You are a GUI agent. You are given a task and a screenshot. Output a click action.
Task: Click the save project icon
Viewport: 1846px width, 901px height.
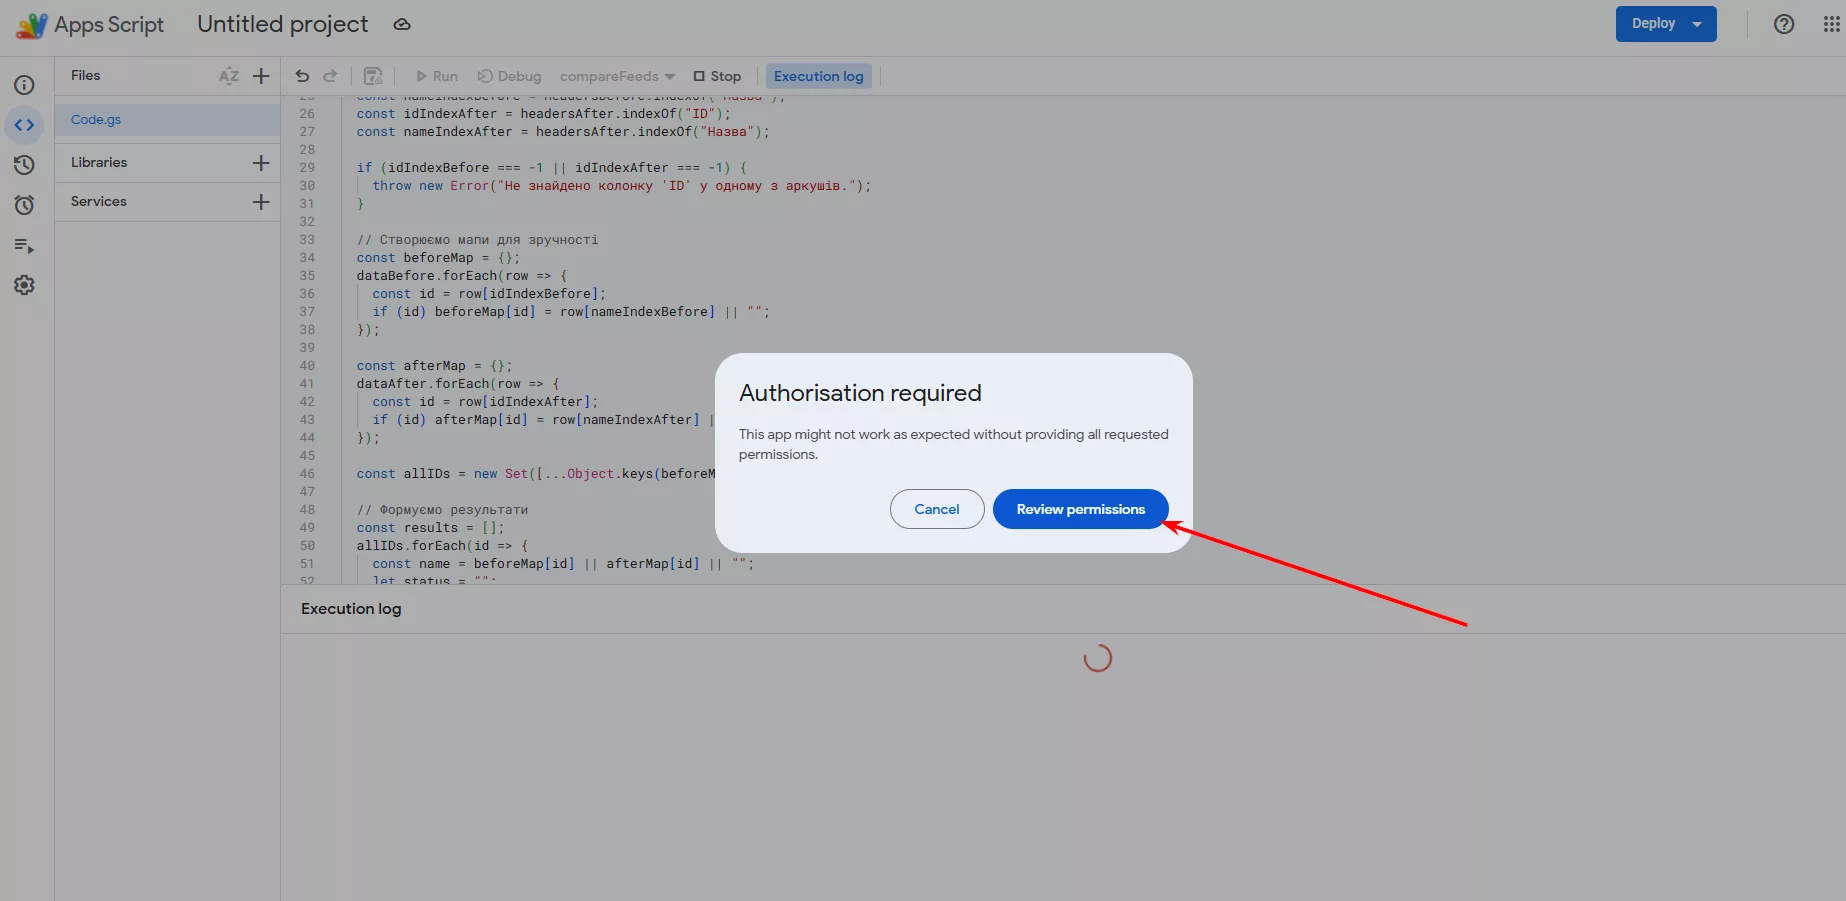[373, 76]
